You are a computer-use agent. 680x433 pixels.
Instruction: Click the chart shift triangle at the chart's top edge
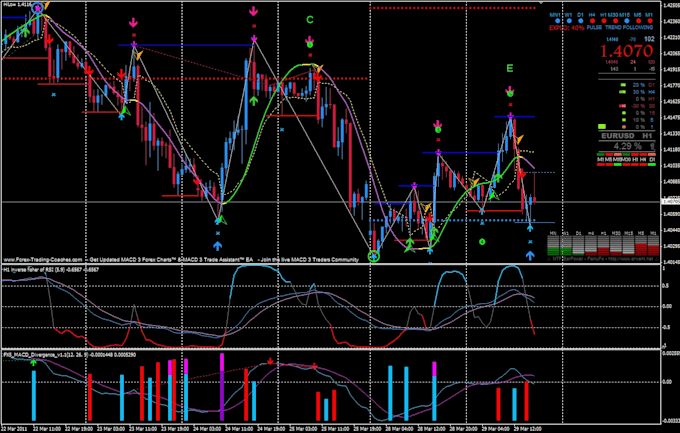(x=540, y=3)
